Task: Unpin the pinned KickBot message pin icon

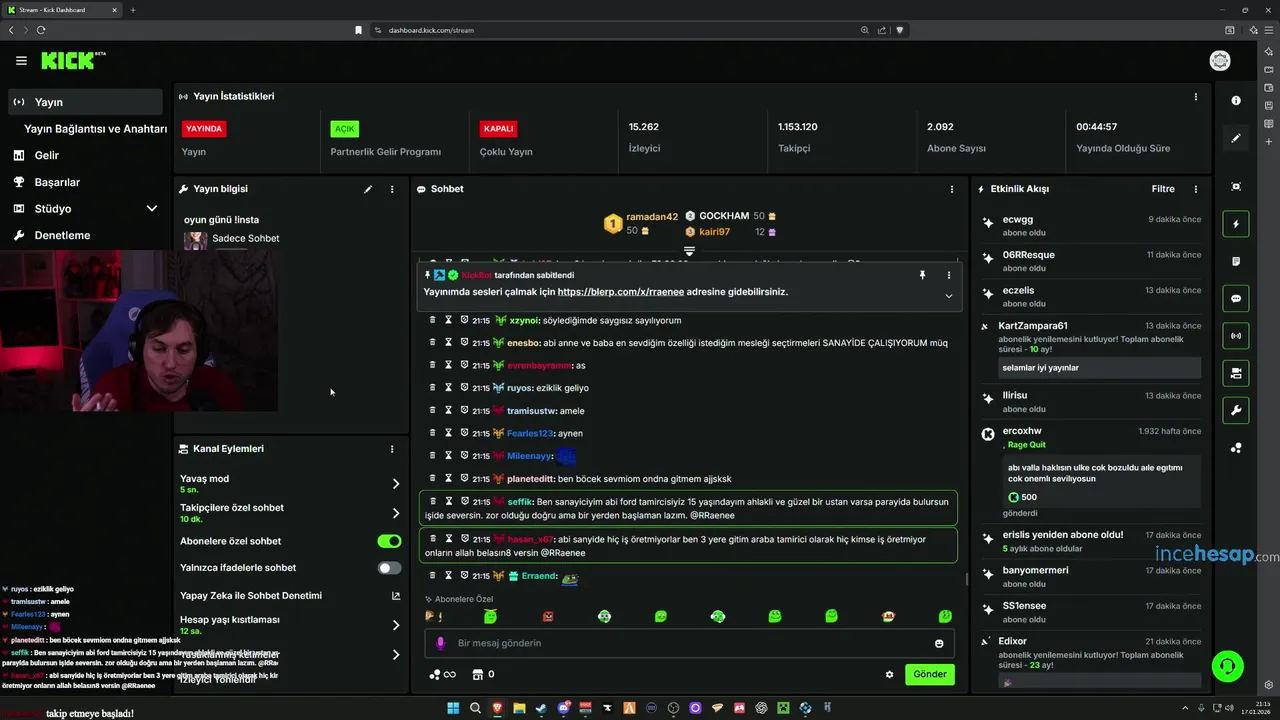Action: pyautogui.click(x=922, y=275)
